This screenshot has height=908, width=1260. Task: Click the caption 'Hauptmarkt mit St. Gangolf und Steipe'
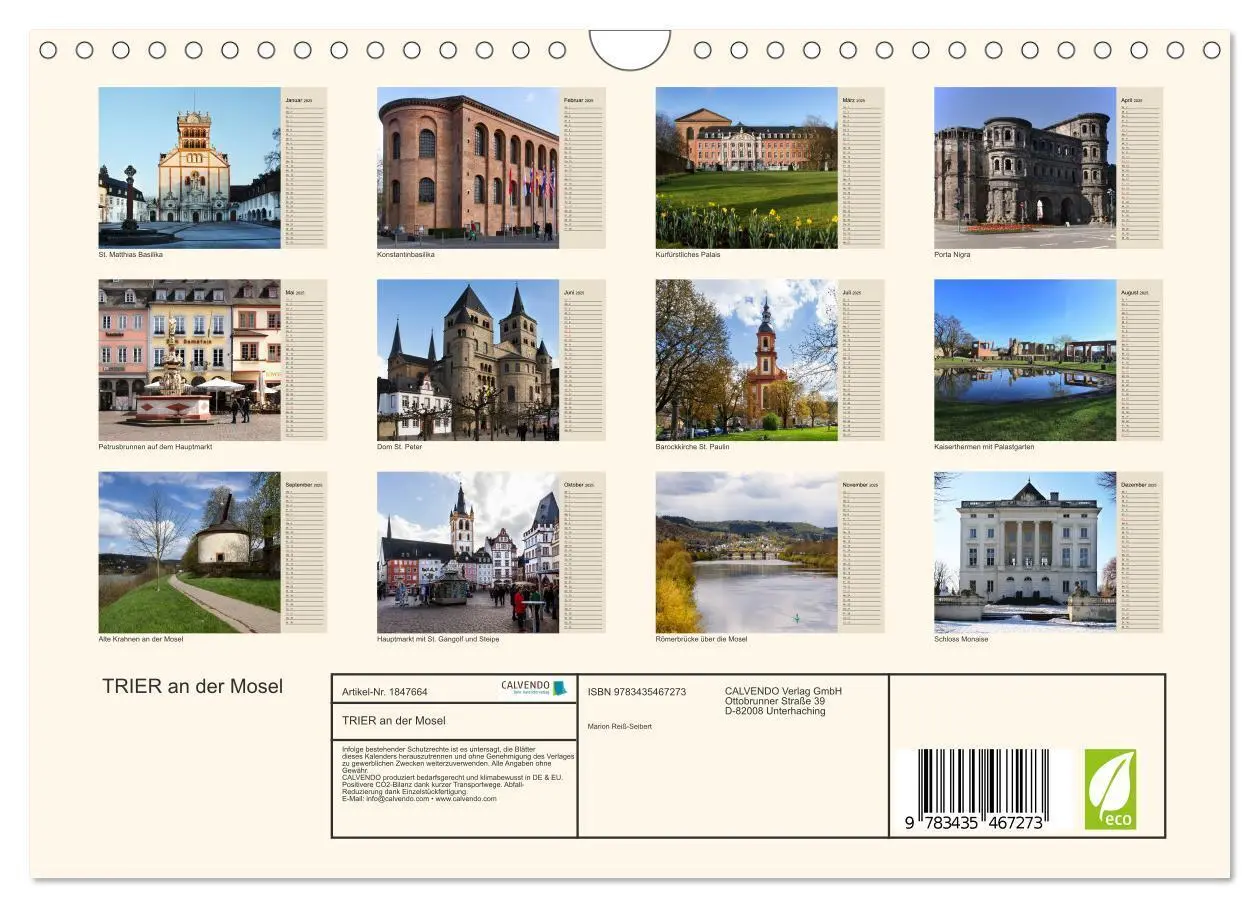pos(438,639)
